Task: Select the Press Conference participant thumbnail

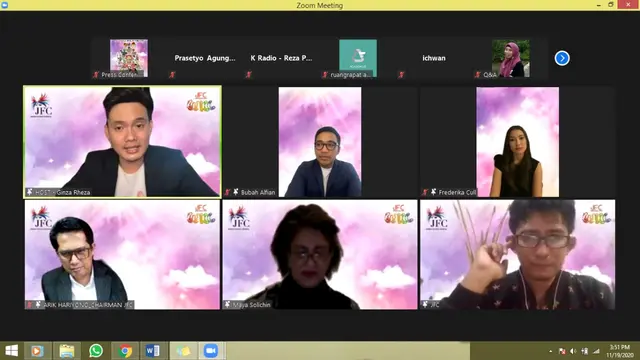Action: tap(129, 58)
